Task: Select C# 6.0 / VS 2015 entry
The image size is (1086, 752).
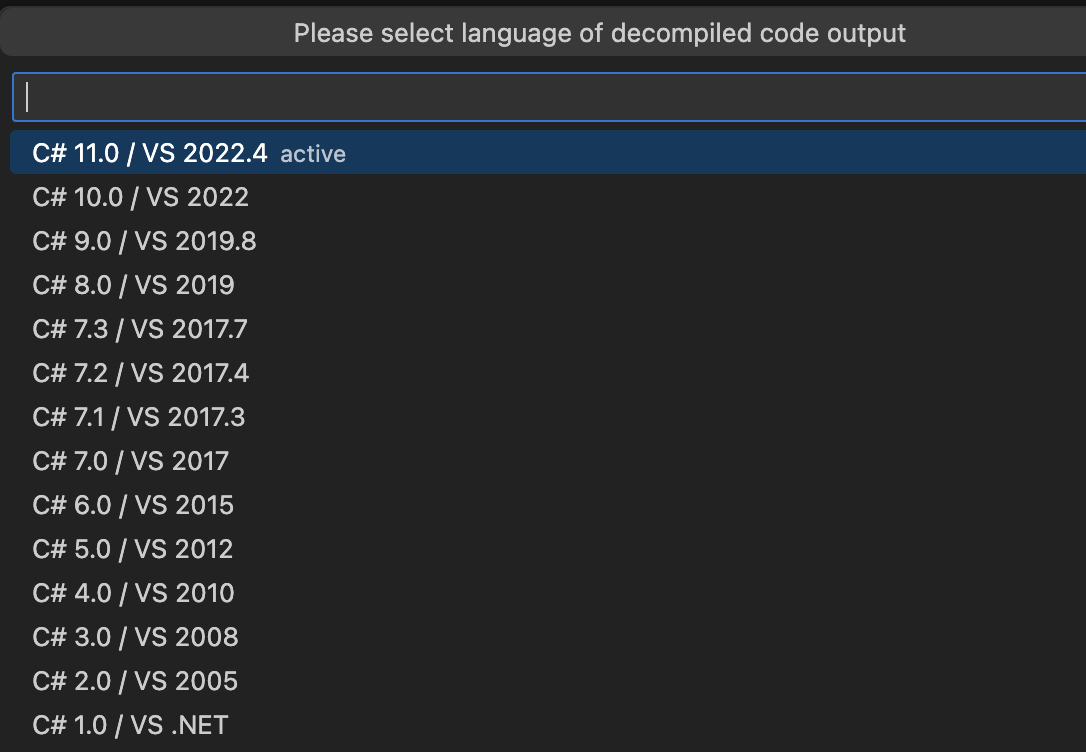Action: (x=132, y=505)
